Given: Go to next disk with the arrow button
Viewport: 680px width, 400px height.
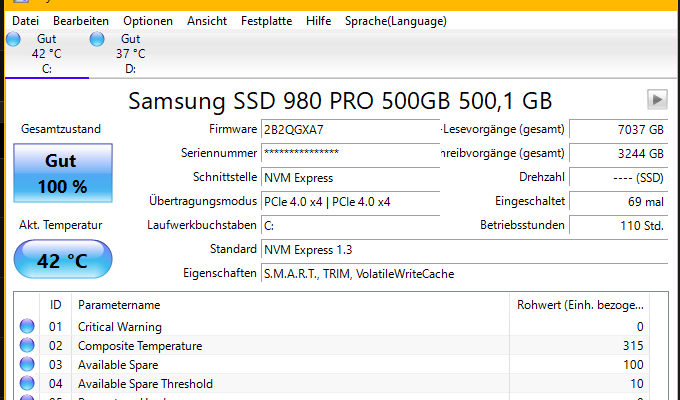Looking at the screenshot, I should point(657,100).
